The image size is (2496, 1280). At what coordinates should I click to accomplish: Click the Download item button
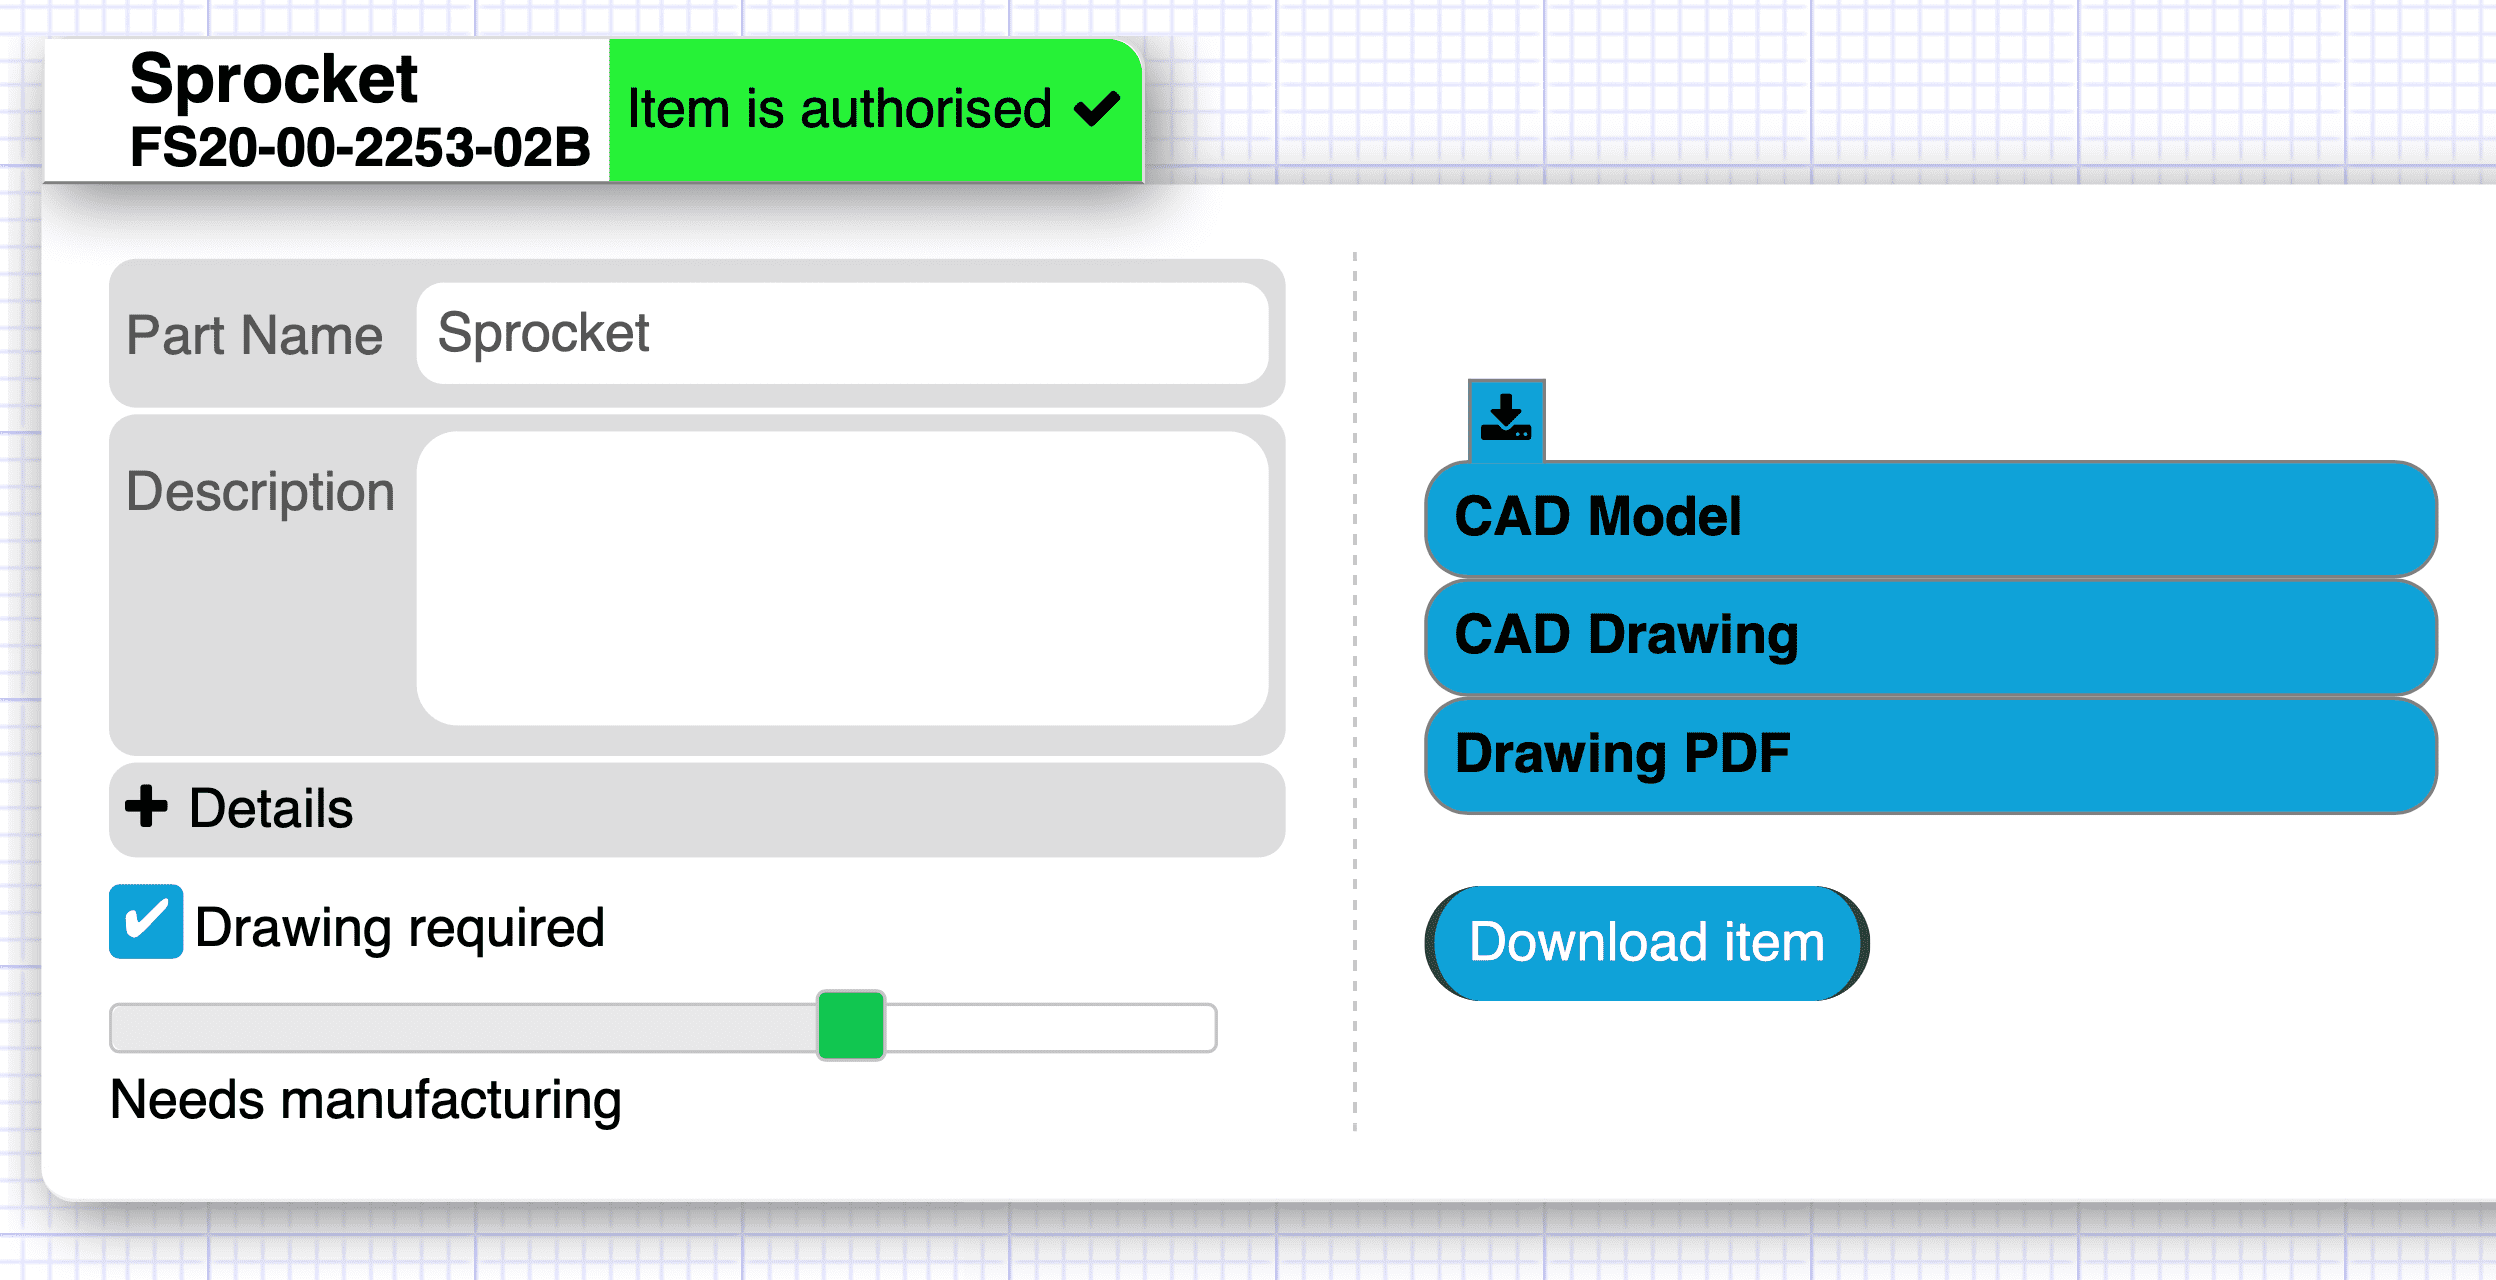(1647, 943)
